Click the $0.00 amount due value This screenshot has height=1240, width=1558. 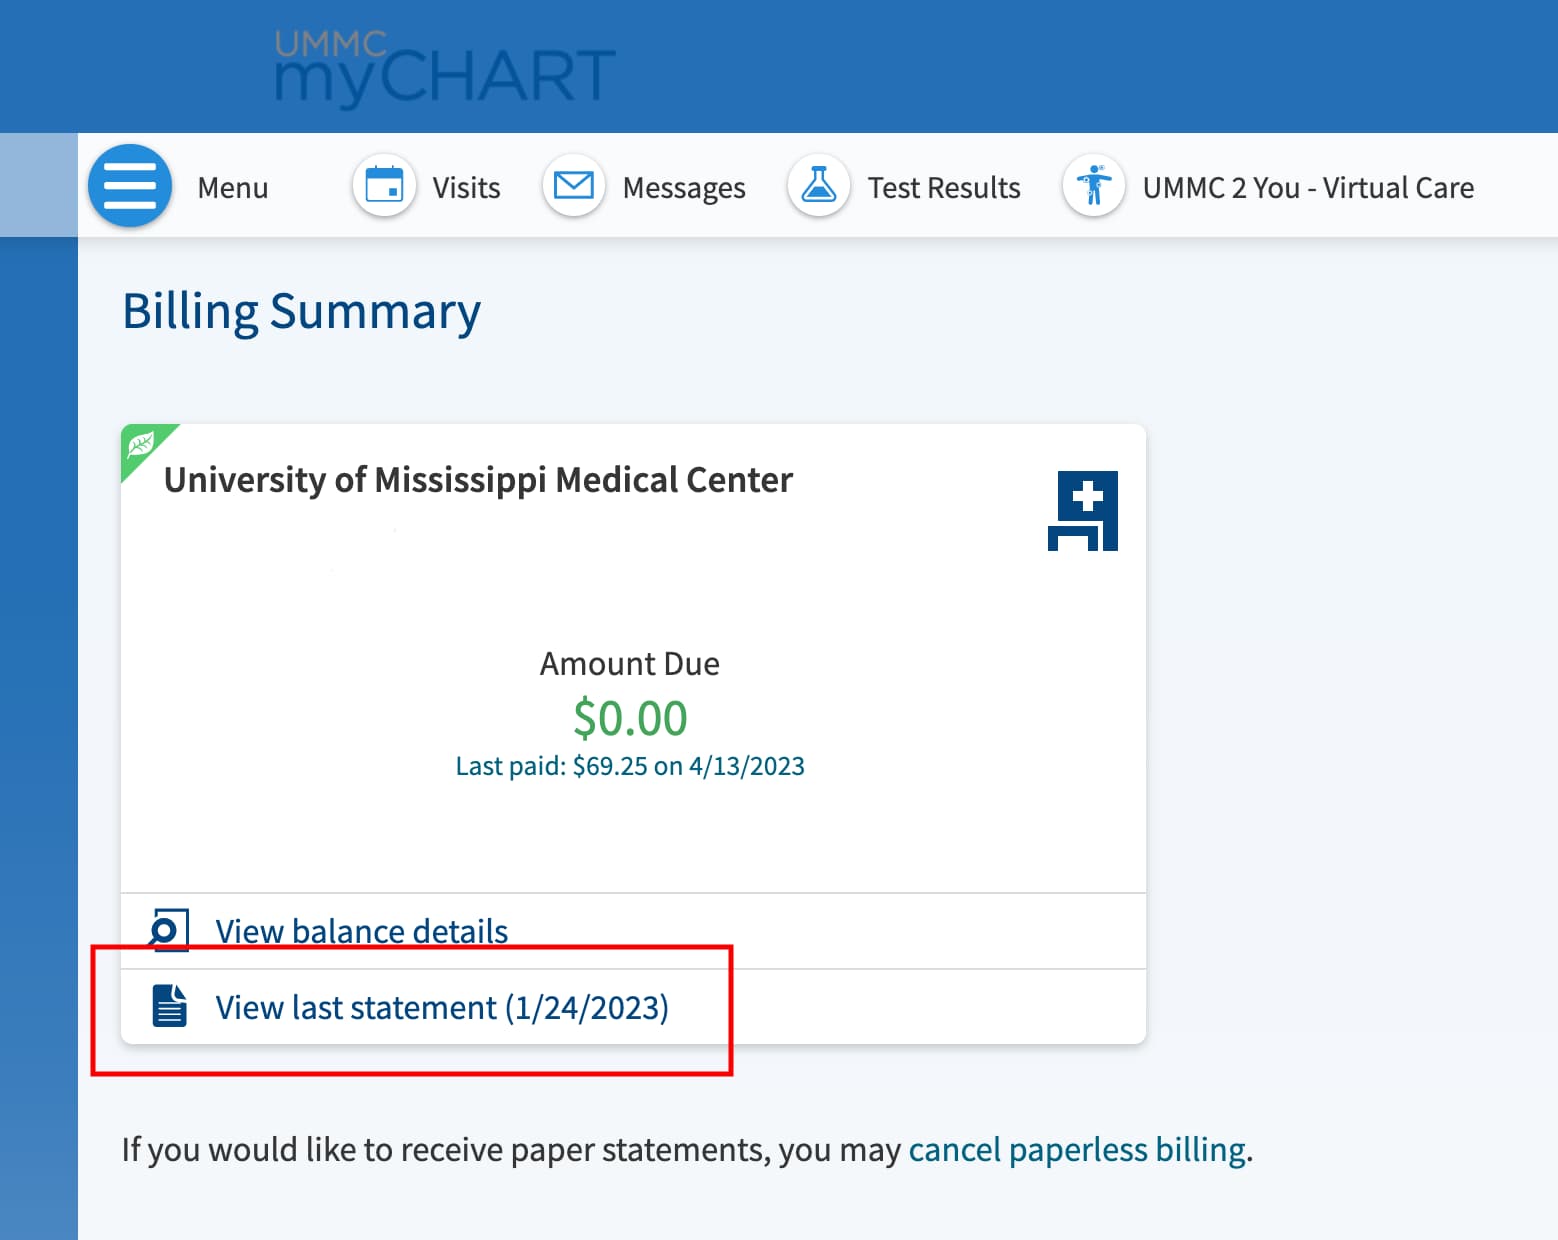point(630,718)
